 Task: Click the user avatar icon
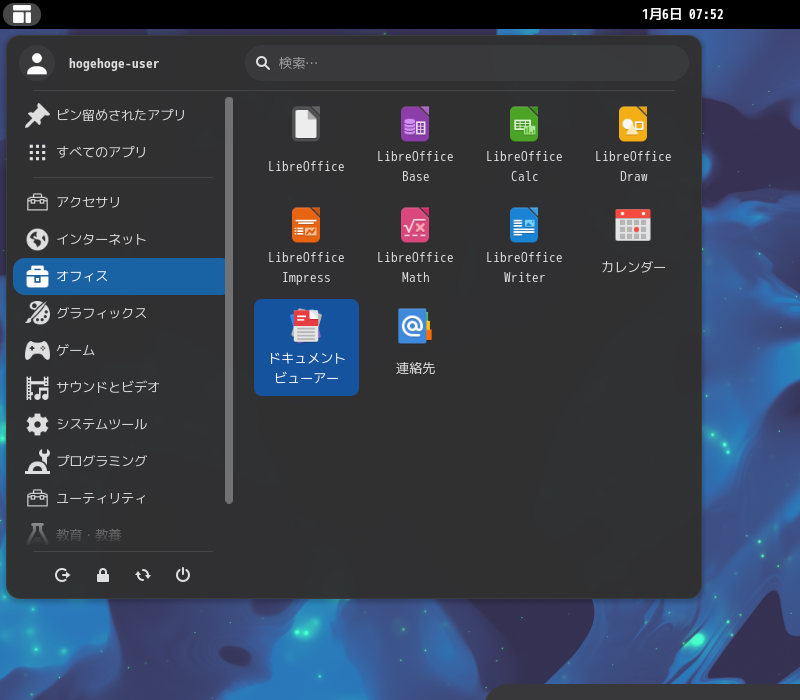(37, 63)
